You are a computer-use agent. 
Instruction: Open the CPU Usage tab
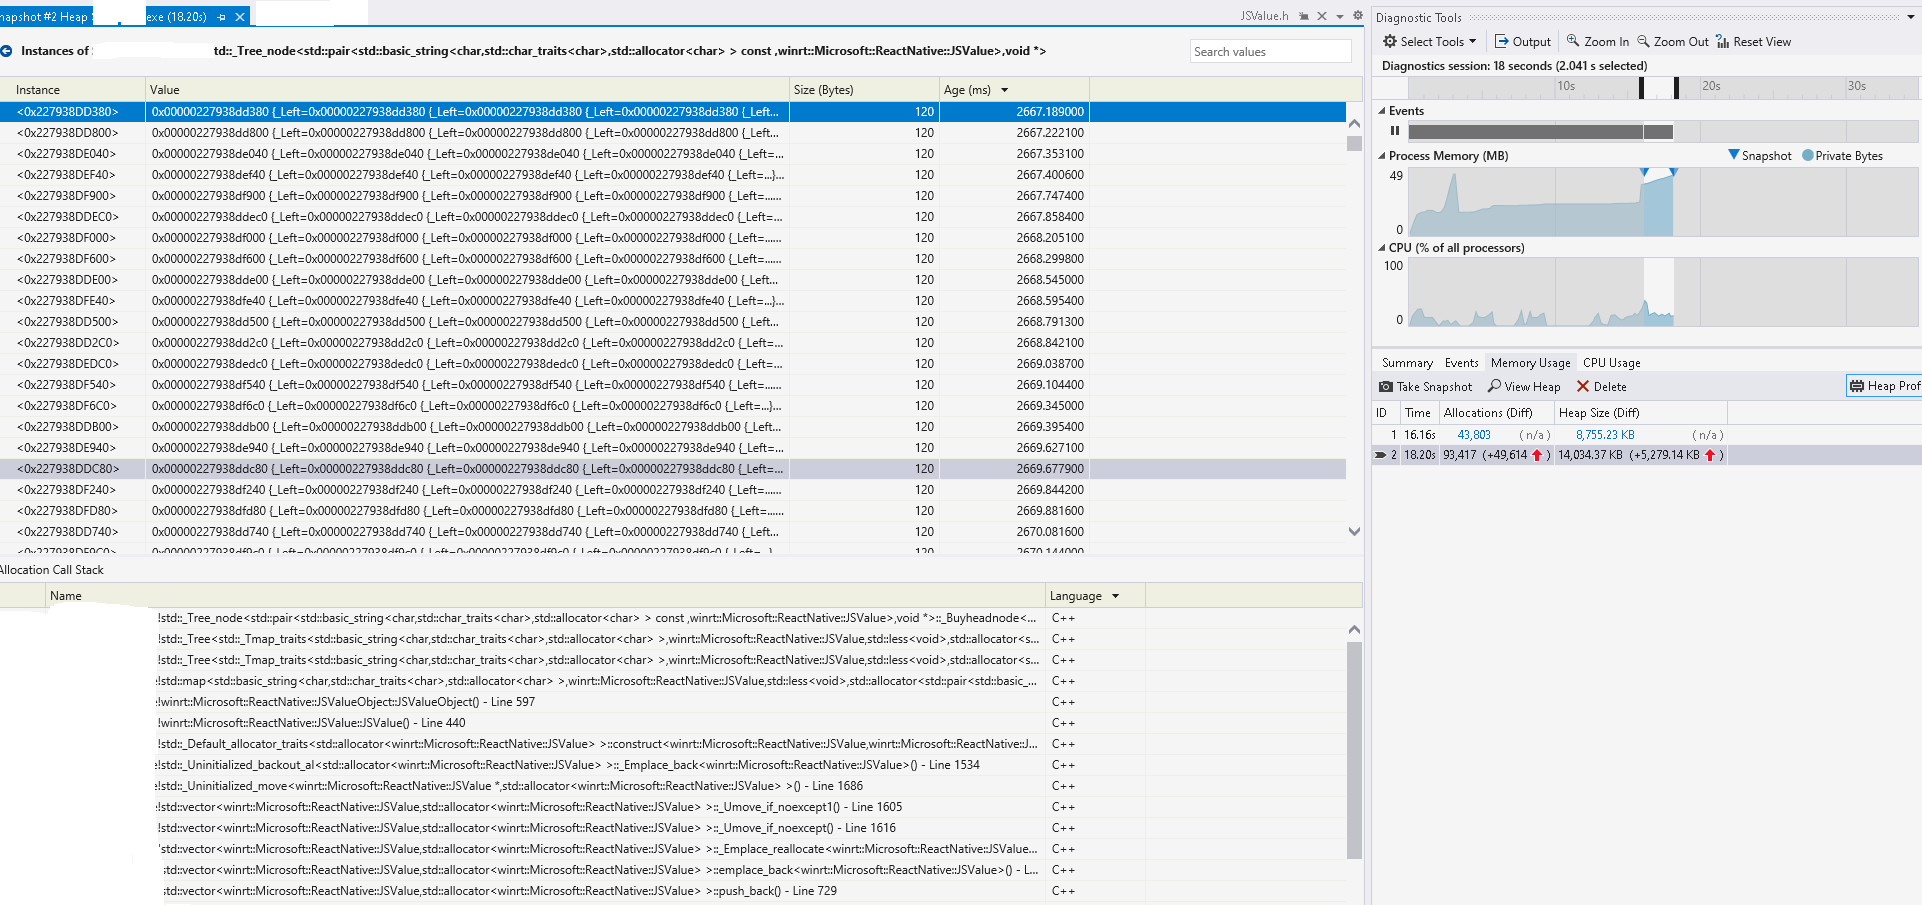(x=1611, y=363)
